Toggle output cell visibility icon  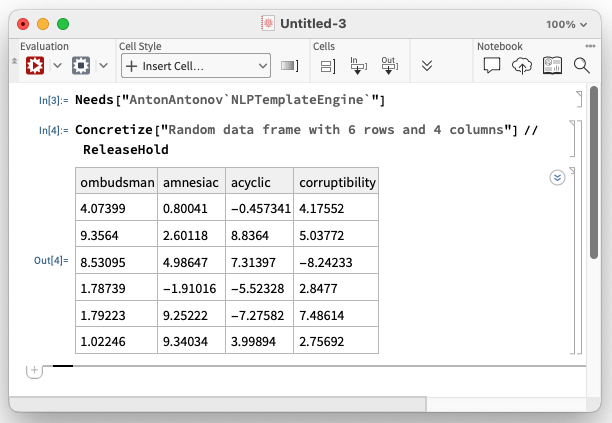point(389,66)
